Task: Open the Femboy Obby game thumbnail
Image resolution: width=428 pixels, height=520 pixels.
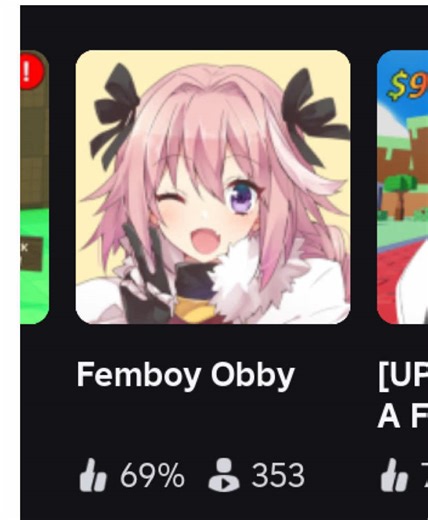Action: [x=213, y=187]
